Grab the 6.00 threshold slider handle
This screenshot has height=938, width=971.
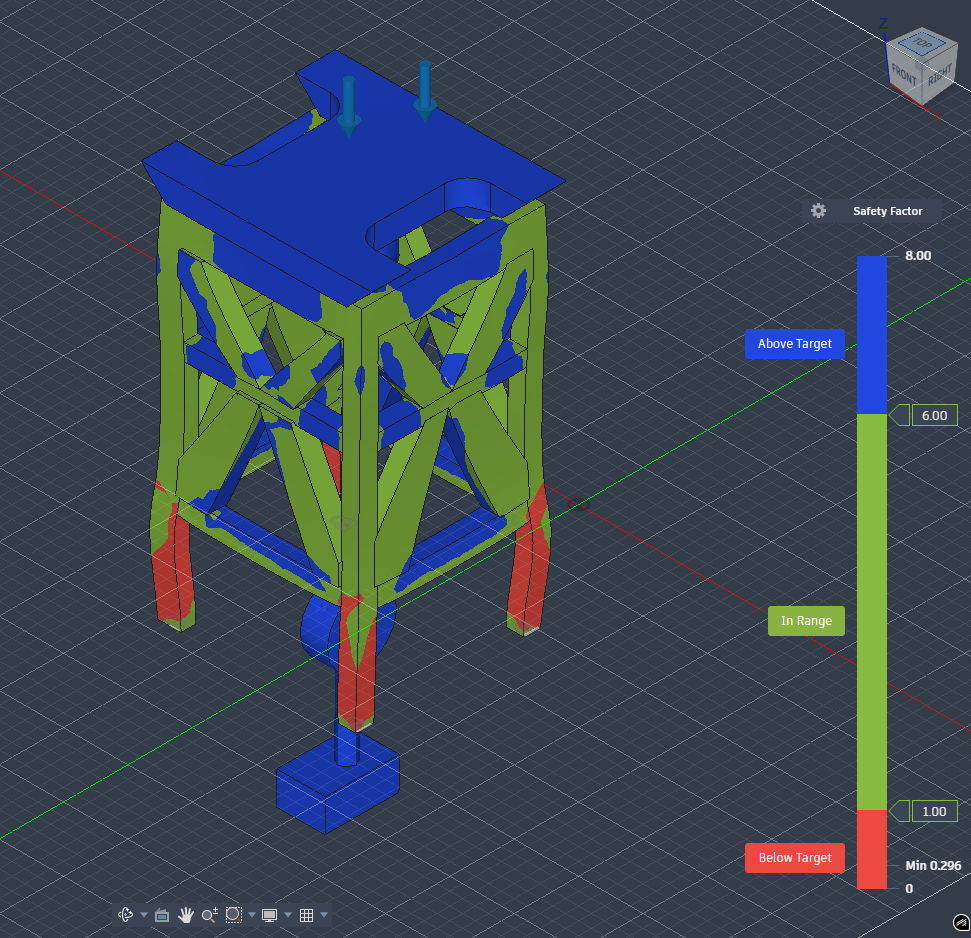[900, 415]
